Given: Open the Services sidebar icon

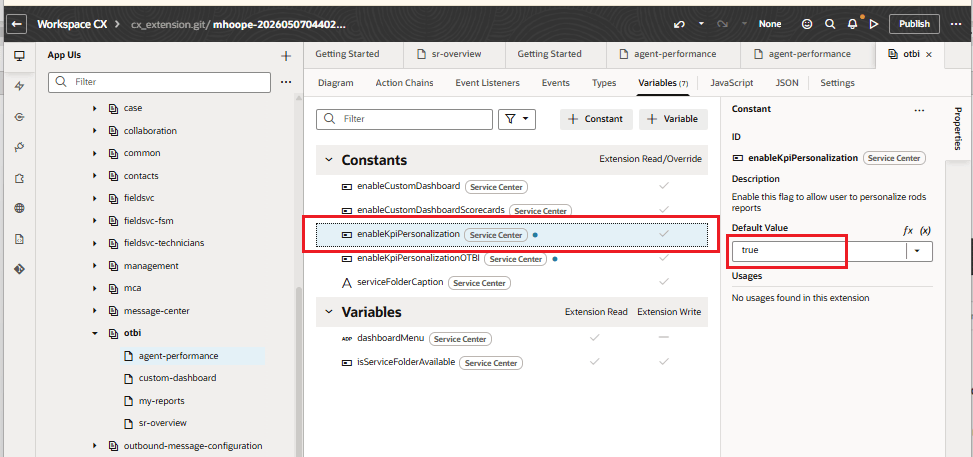Looking at the screenshot, I should [19, 117].
